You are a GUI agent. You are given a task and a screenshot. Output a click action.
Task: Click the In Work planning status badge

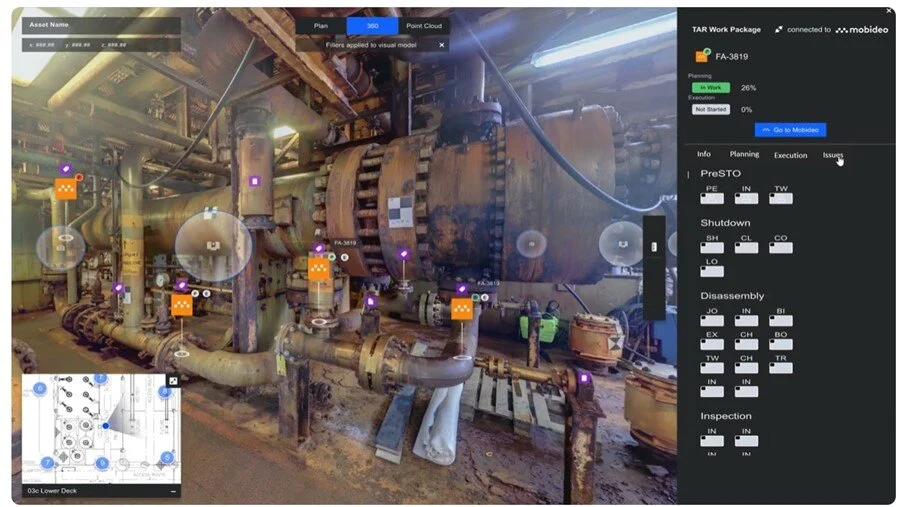pos(710,88)
